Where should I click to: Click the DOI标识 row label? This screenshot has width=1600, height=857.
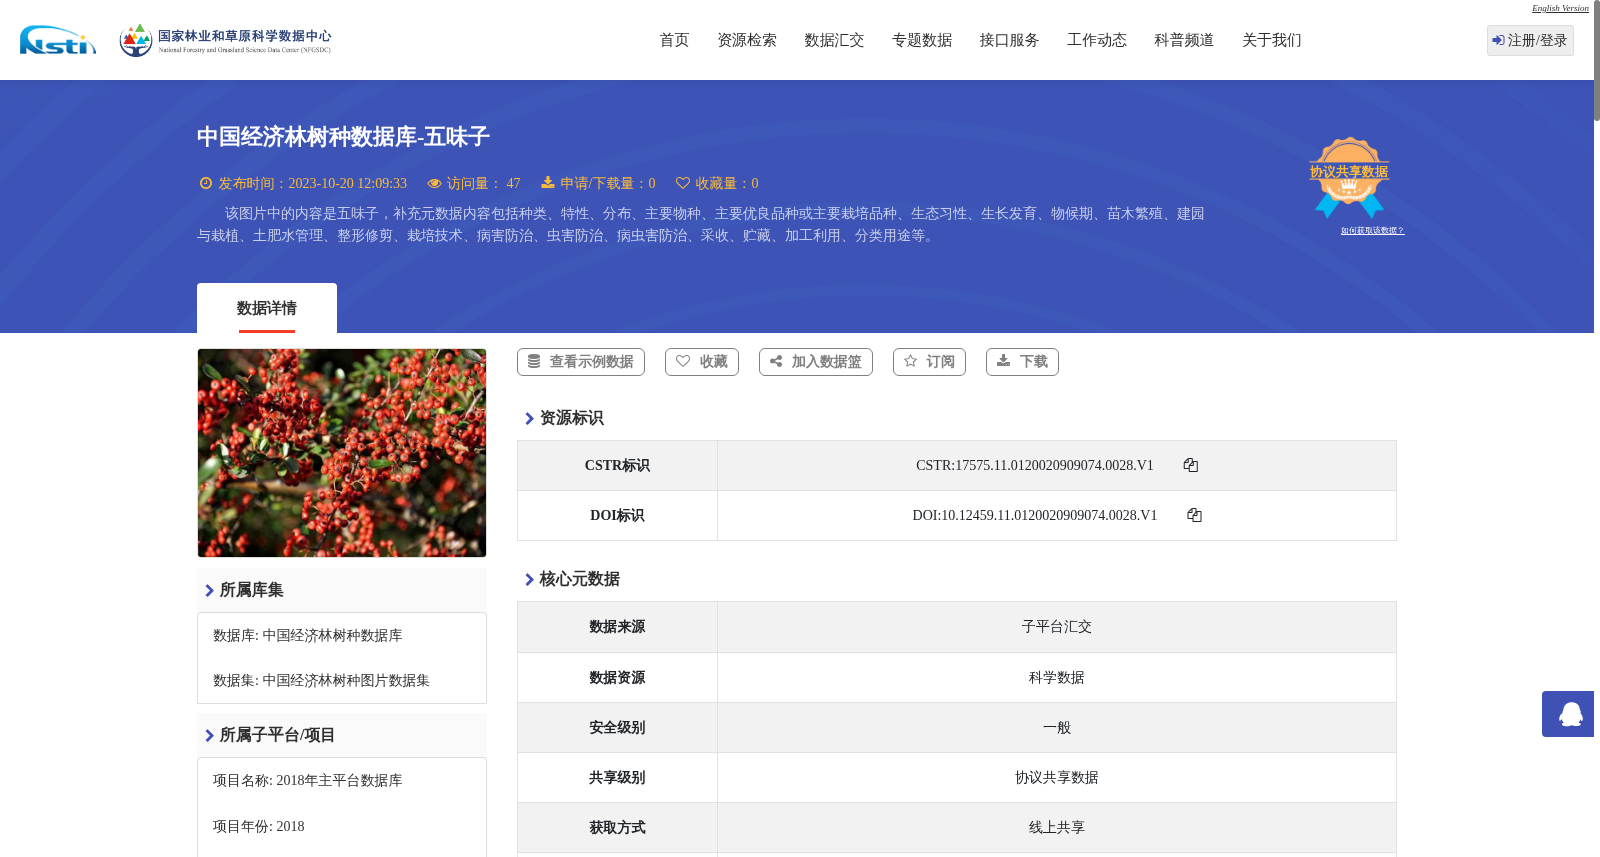point(617,516)
